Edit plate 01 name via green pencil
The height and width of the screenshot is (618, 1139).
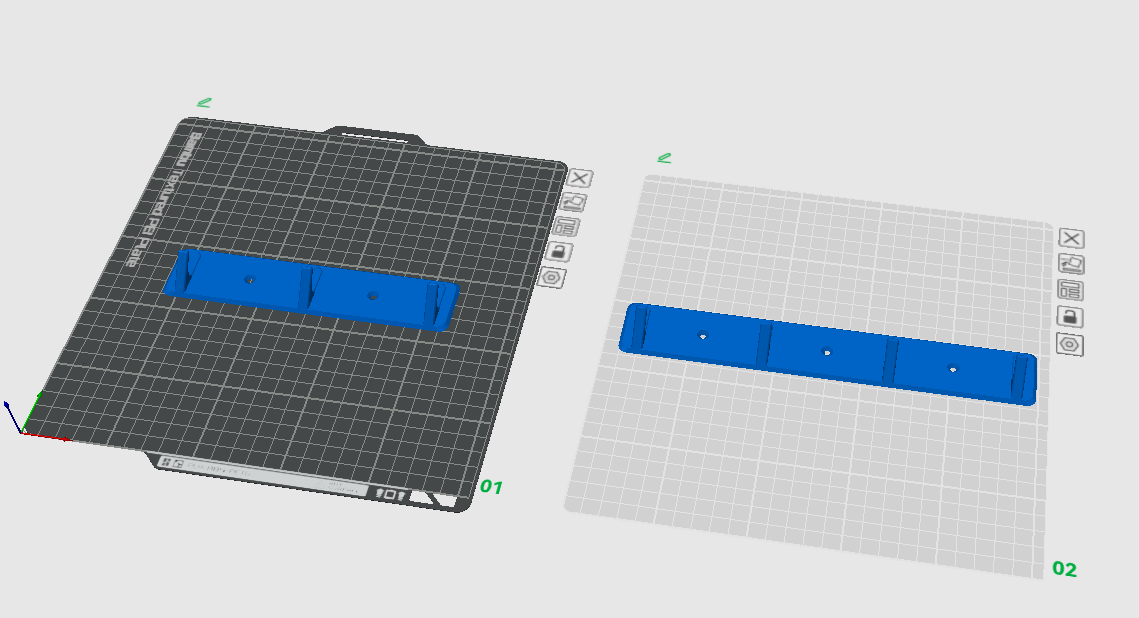point(204,102)
